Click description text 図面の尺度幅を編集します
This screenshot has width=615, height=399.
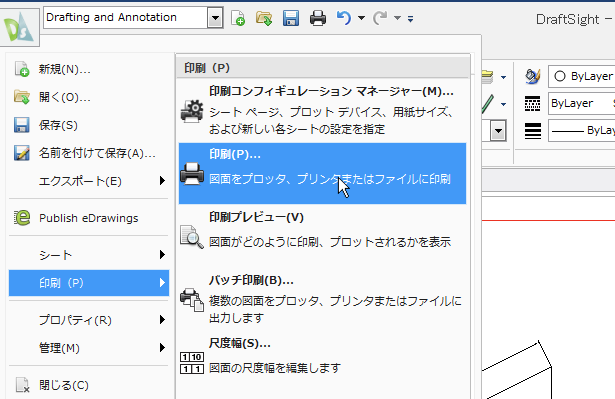click(275, 368)
